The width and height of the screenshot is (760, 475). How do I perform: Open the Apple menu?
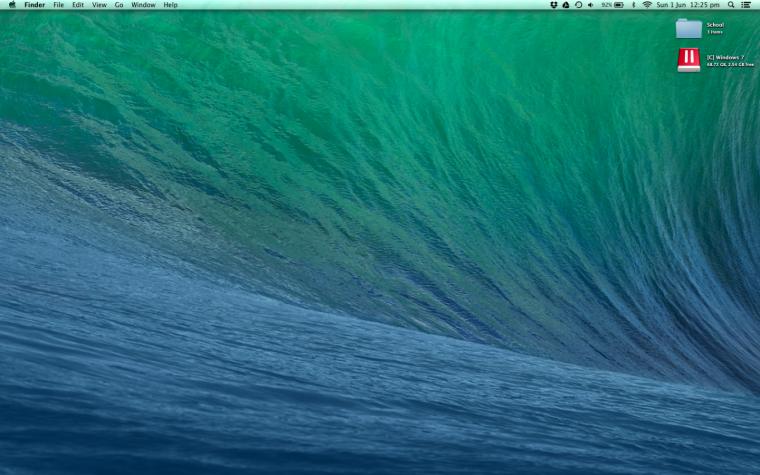pyautogui.click(x=12, y=4)
